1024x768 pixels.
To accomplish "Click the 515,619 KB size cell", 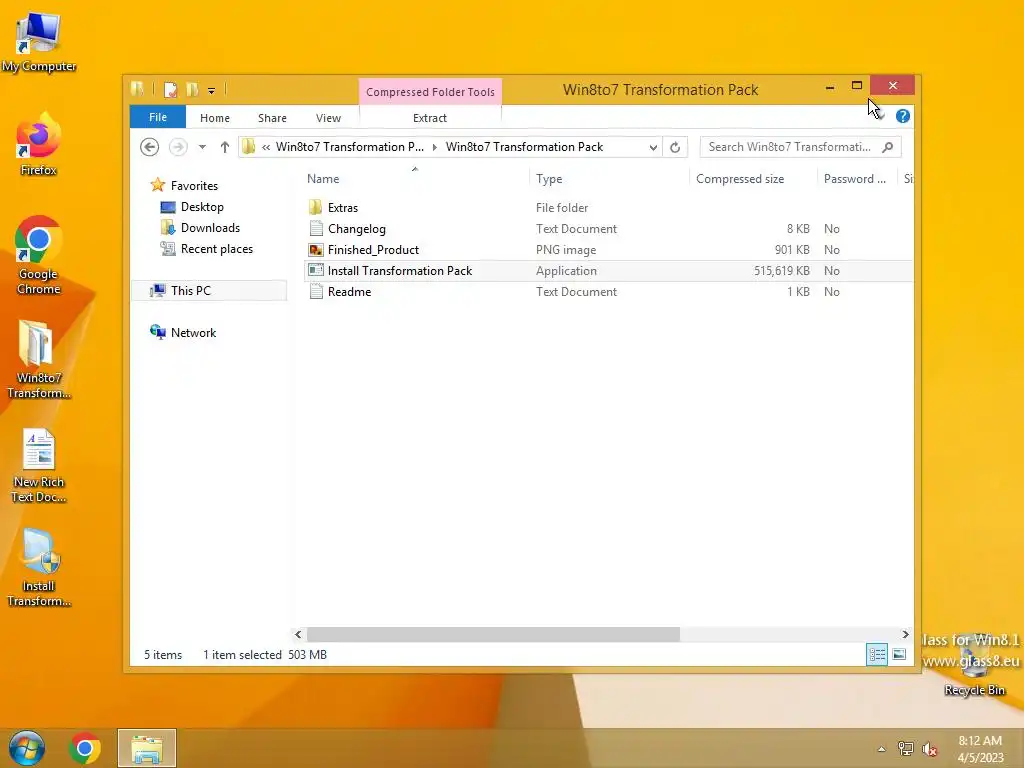I will point(782,270).
